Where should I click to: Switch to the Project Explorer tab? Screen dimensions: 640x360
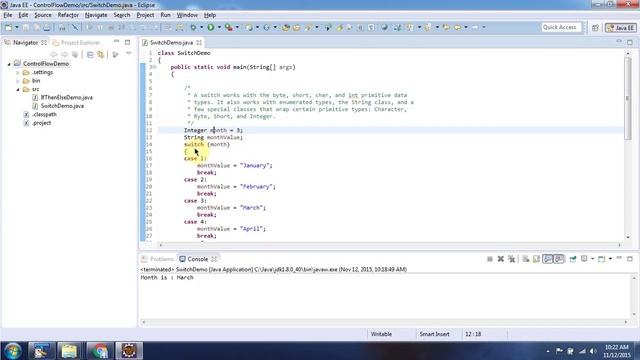(76, 42)
